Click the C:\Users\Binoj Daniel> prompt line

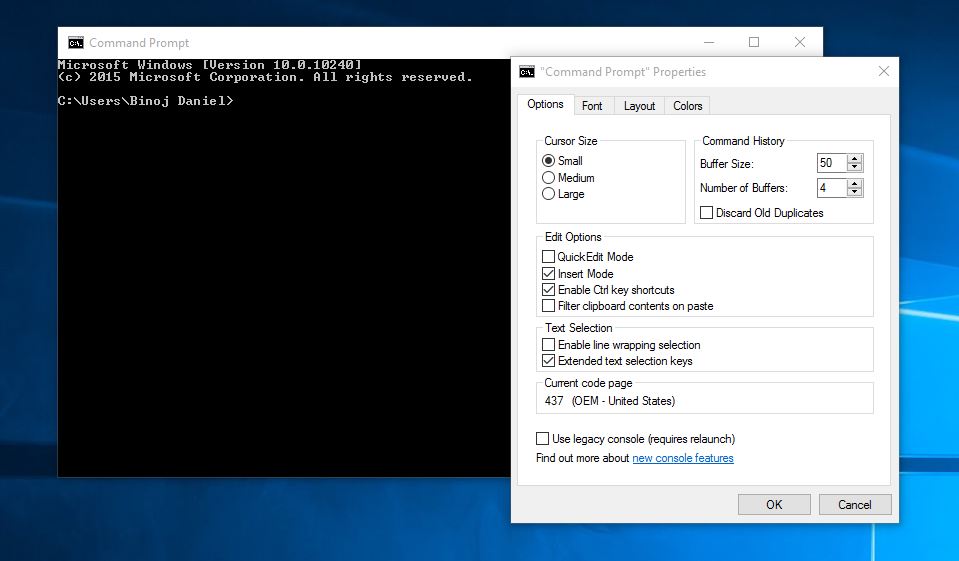[x=146, y=101]
